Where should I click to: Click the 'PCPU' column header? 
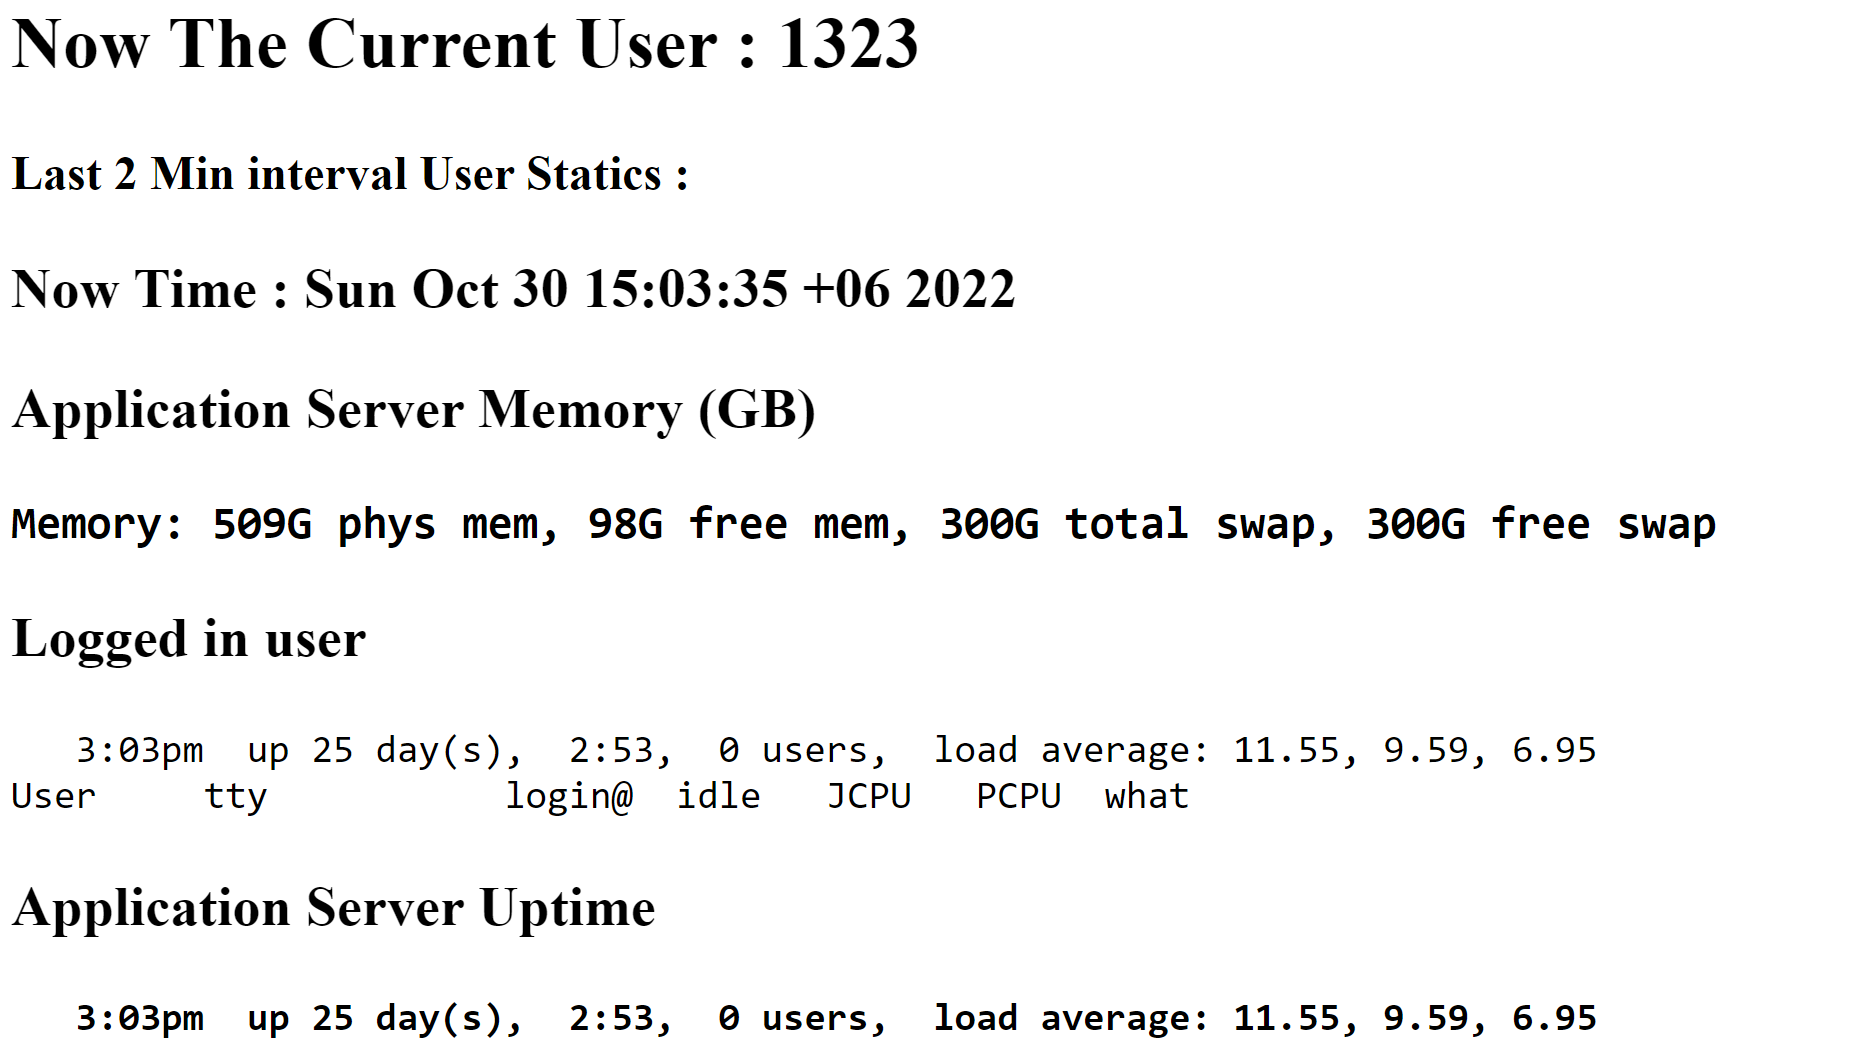point(1019,796)
